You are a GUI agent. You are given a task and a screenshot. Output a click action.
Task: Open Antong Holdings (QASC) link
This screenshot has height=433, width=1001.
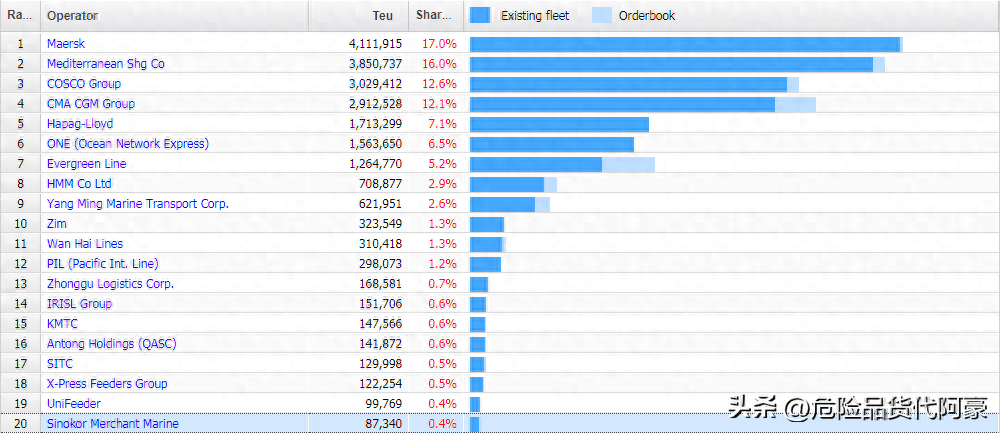[x=112, y=344]
